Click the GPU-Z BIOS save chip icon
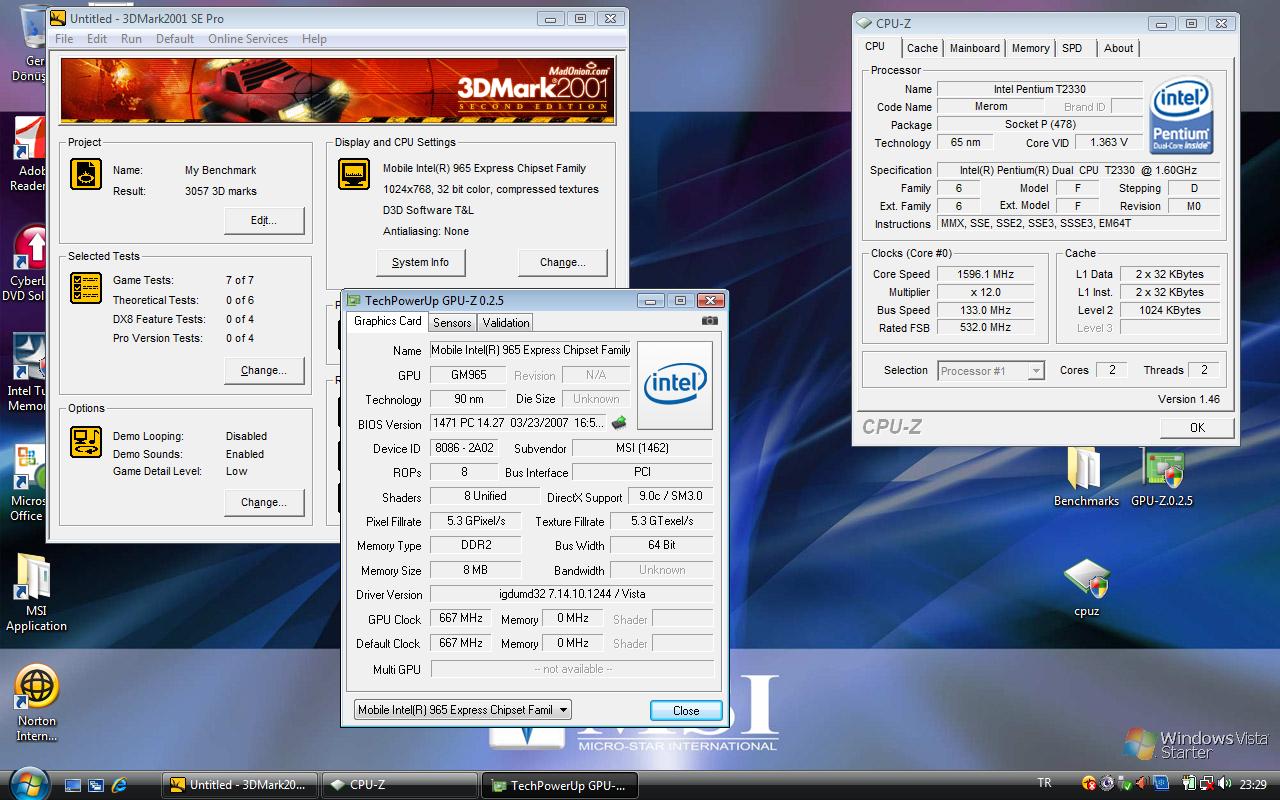The width and height of the screenshot is (1280, 800). [x=619, y=423]
